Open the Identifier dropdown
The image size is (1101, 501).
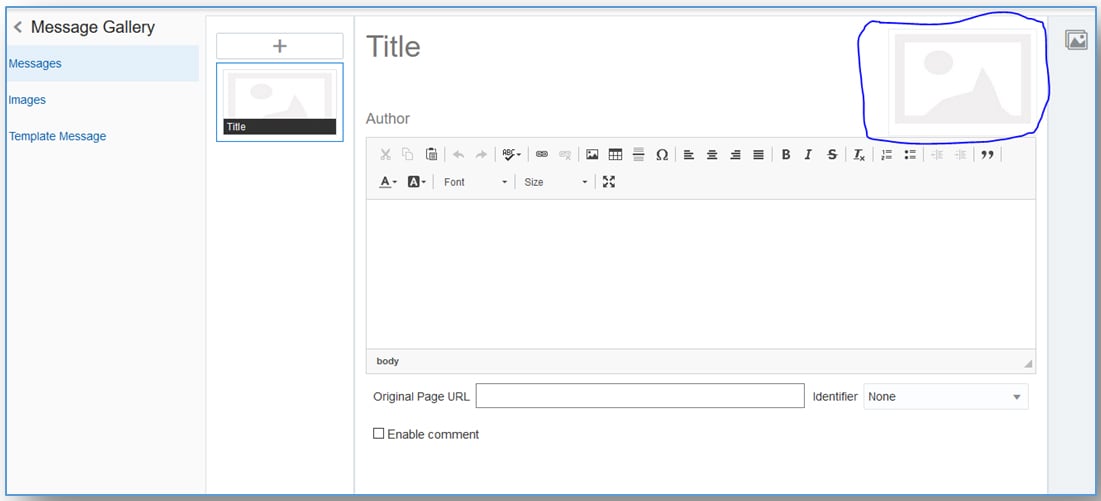point(946,396)
